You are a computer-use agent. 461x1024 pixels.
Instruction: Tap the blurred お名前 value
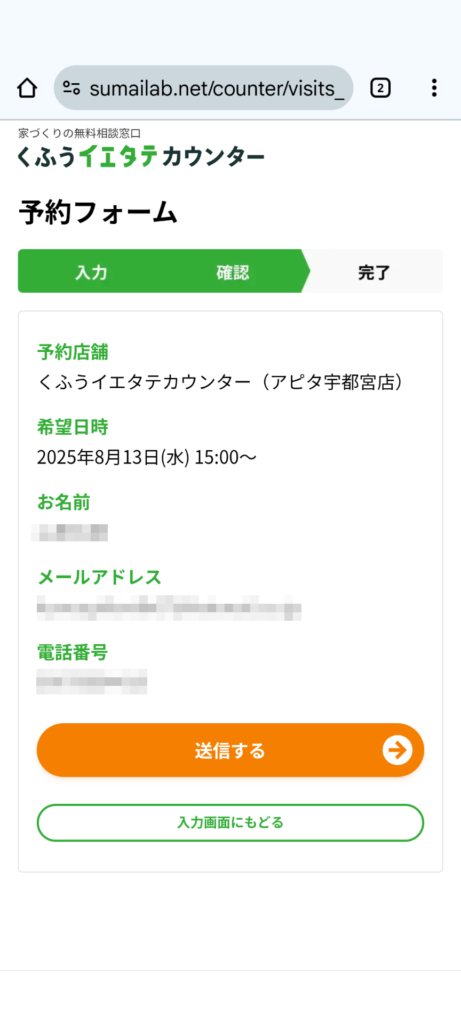(70, 532)
